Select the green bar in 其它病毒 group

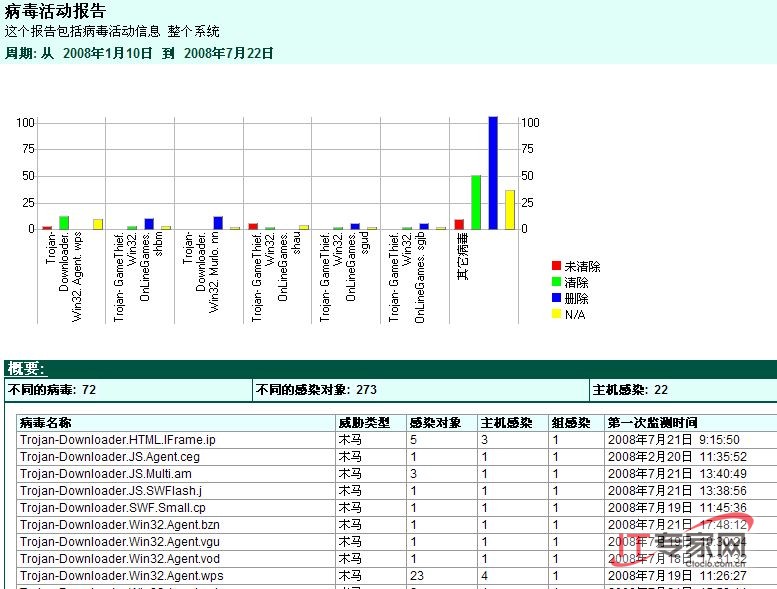pos(476,202)
